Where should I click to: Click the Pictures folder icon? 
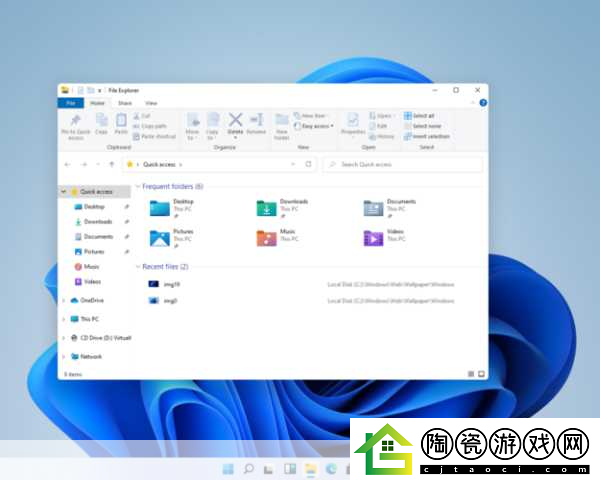click(160, 238)
